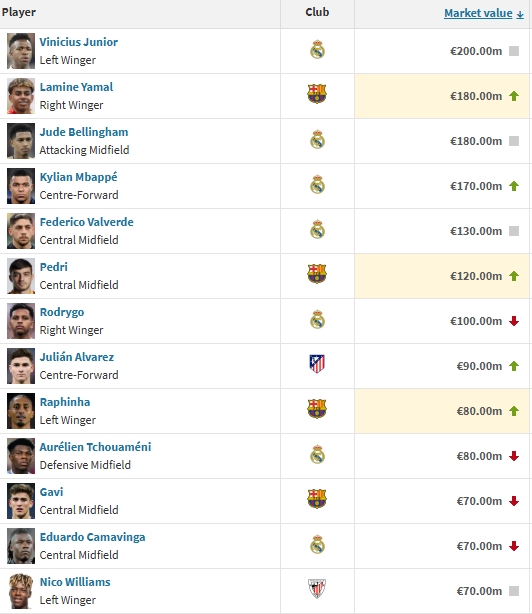Click Barcelona crest in Gavi row

(x=317, y=499)
